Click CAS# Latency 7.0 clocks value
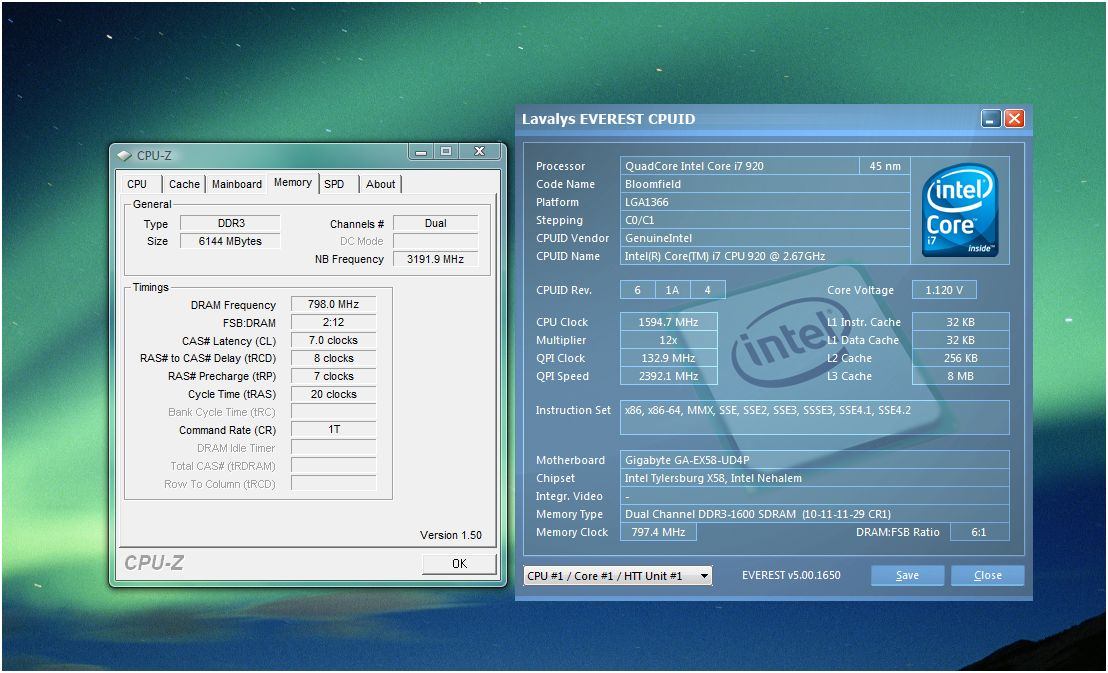 (x=334, y=341)
